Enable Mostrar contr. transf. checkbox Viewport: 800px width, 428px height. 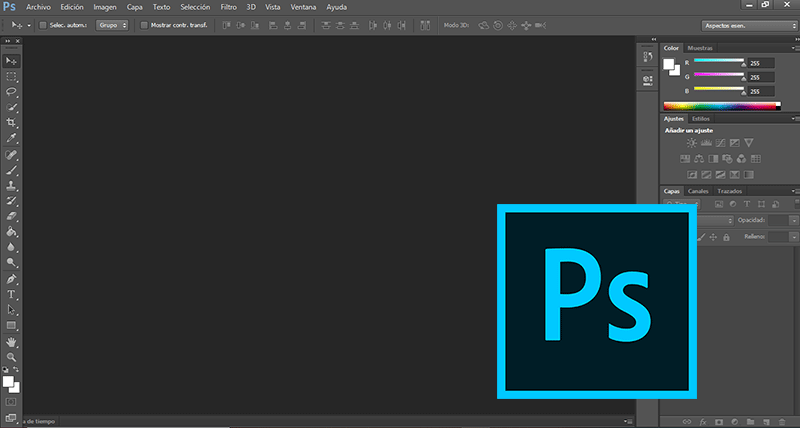[144, 25]
